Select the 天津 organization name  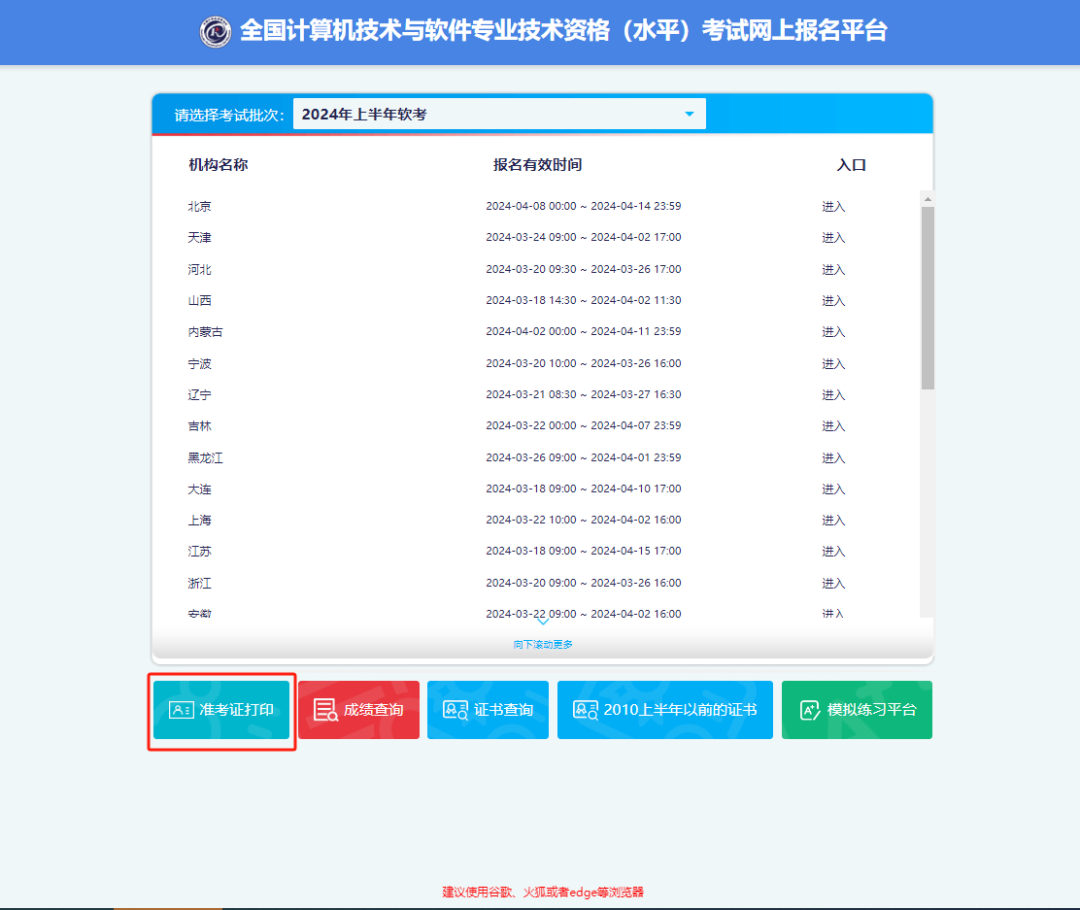pyautogui.click(x=200, y=238)
